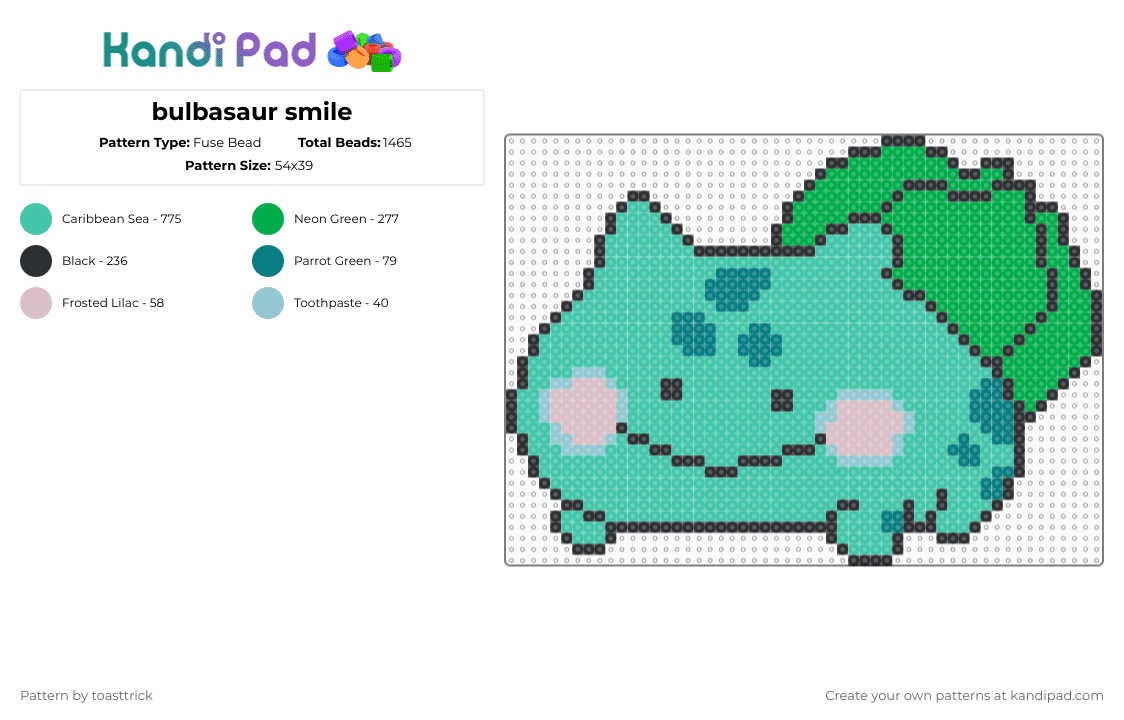The height and width of the screenshot is (720, 1124).
Task: Click the 'bulbasaur smile' pattern title
Action: click(x=252, y=112)
